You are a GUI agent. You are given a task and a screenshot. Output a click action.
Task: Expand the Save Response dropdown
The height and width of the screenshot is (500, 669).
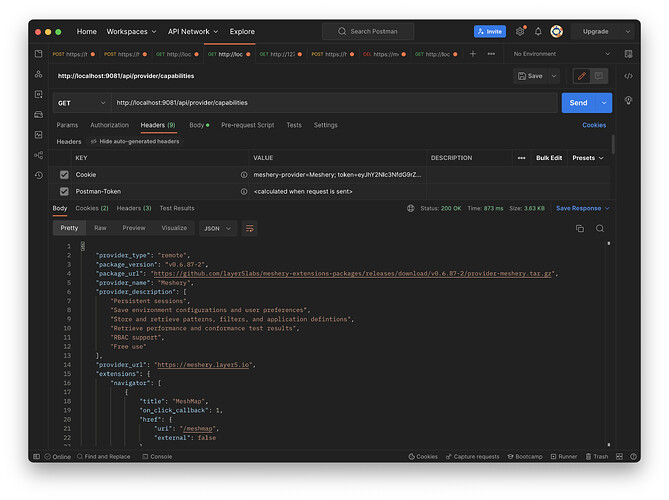(x=607, y=208)
